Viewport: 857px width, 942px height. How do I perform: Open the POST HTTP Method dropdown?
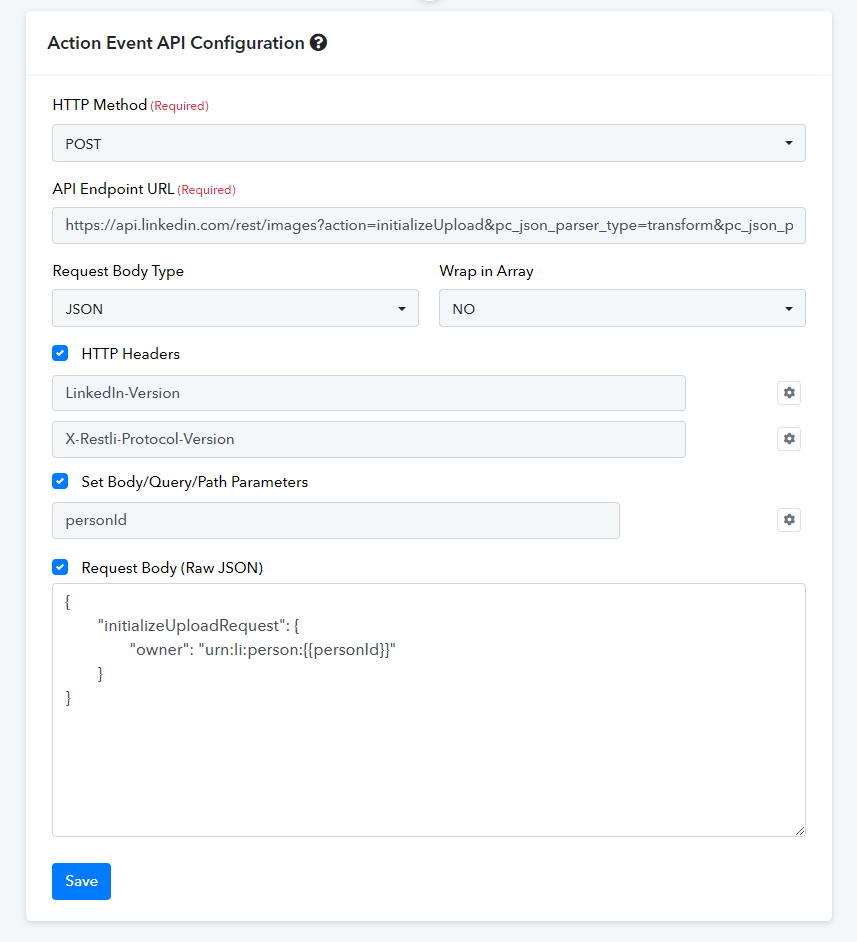(x=429, y=143)
